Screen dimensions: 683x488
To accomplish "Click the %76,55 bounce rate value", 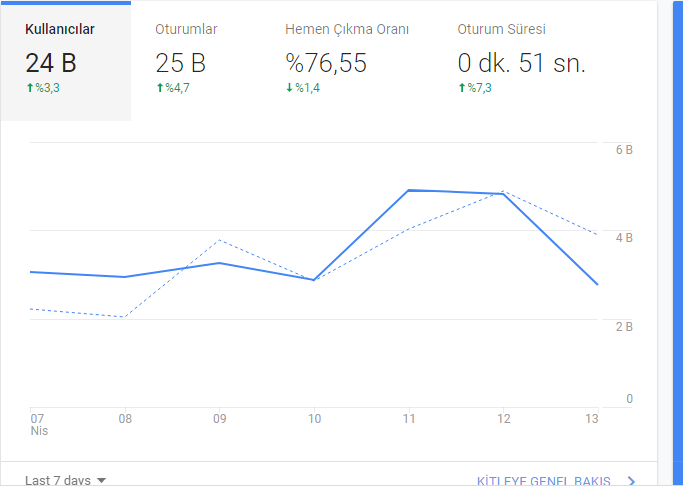I will 326,63.
